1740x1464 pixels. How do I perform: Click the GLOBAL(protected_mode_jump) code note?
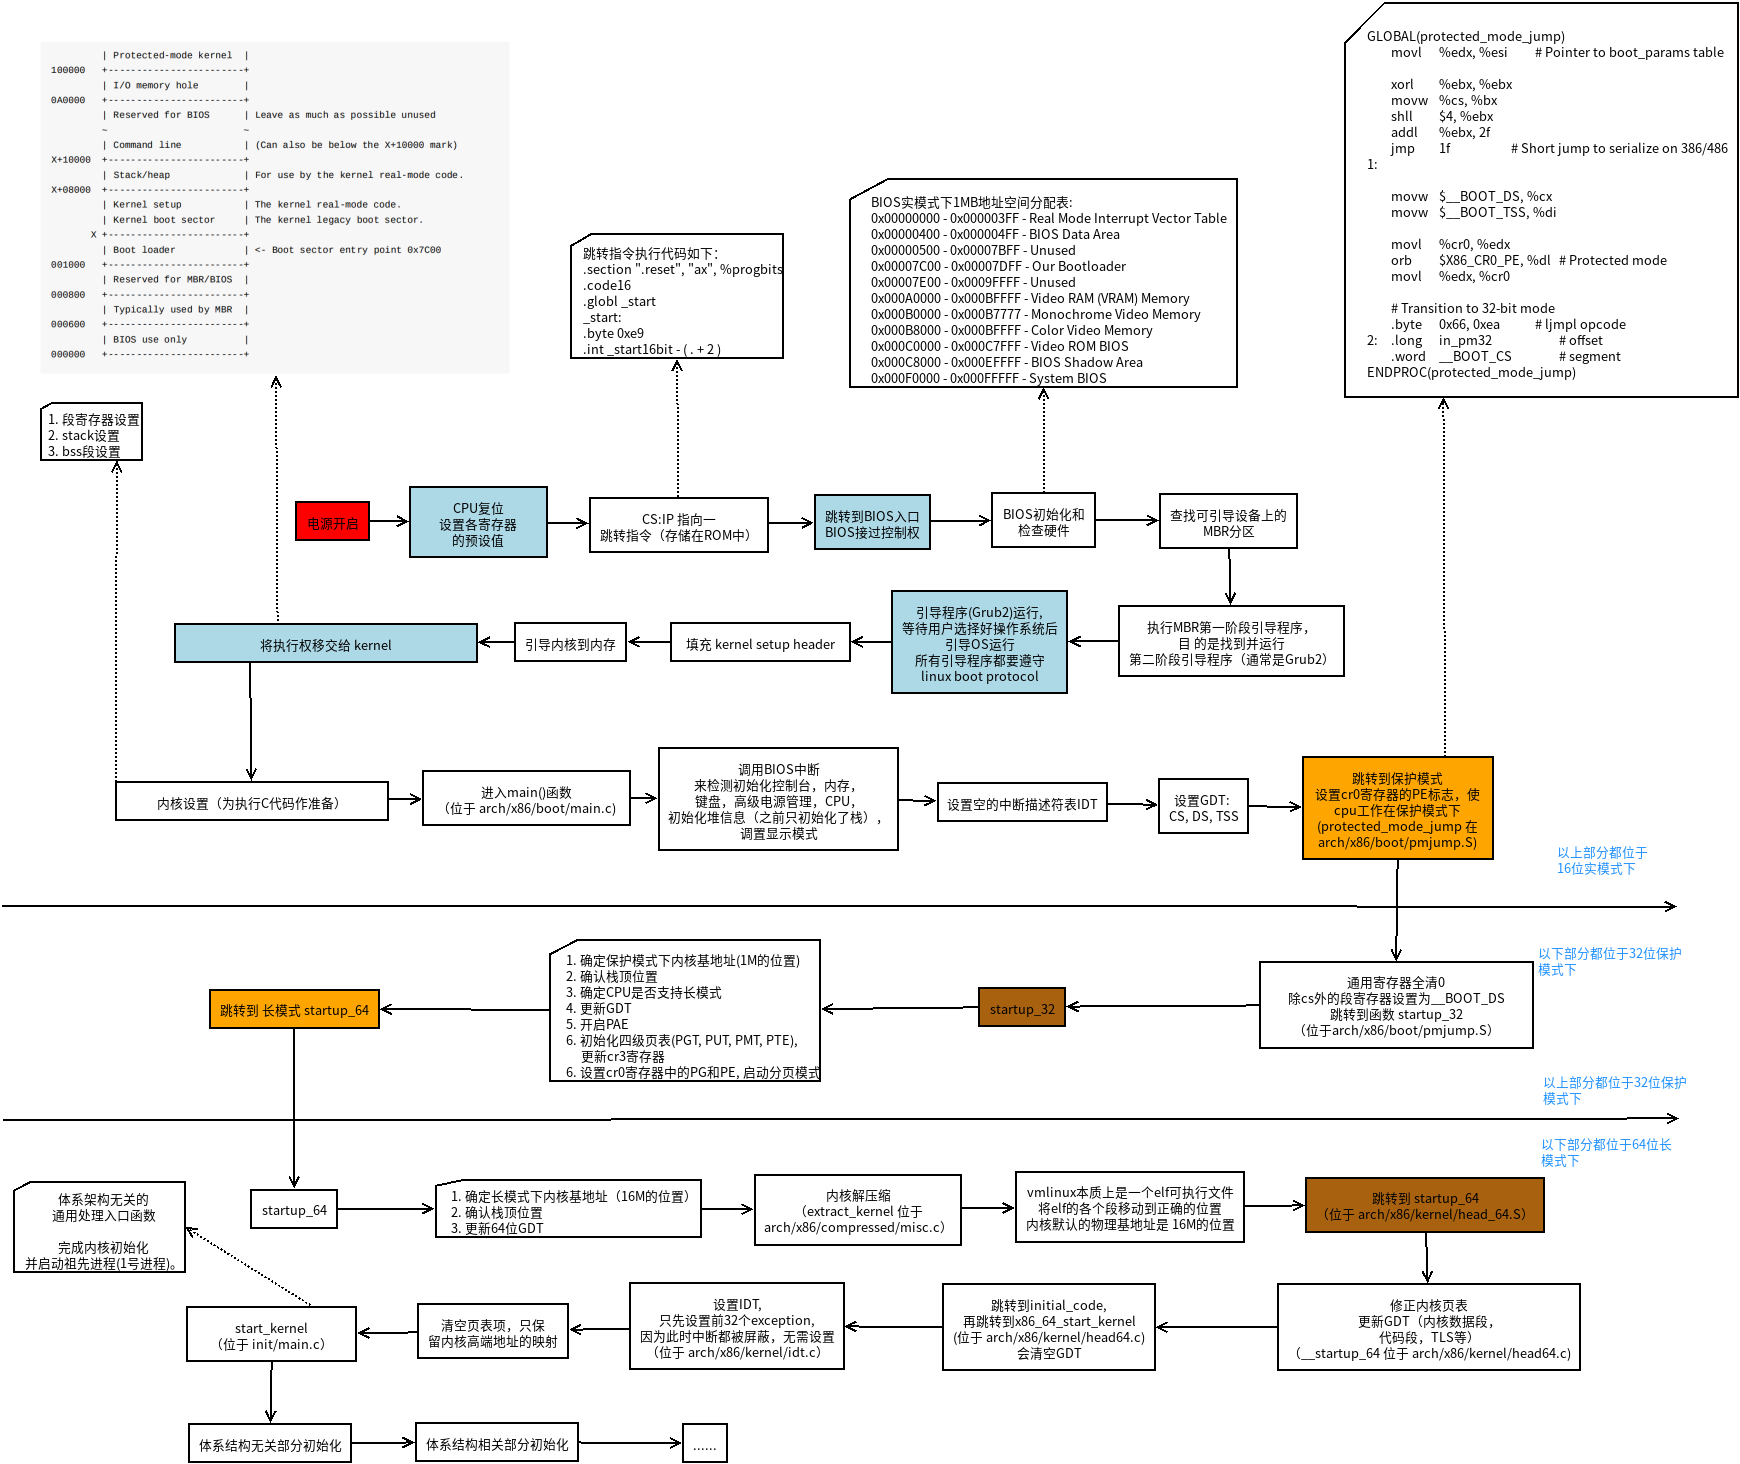(1541, 200)
